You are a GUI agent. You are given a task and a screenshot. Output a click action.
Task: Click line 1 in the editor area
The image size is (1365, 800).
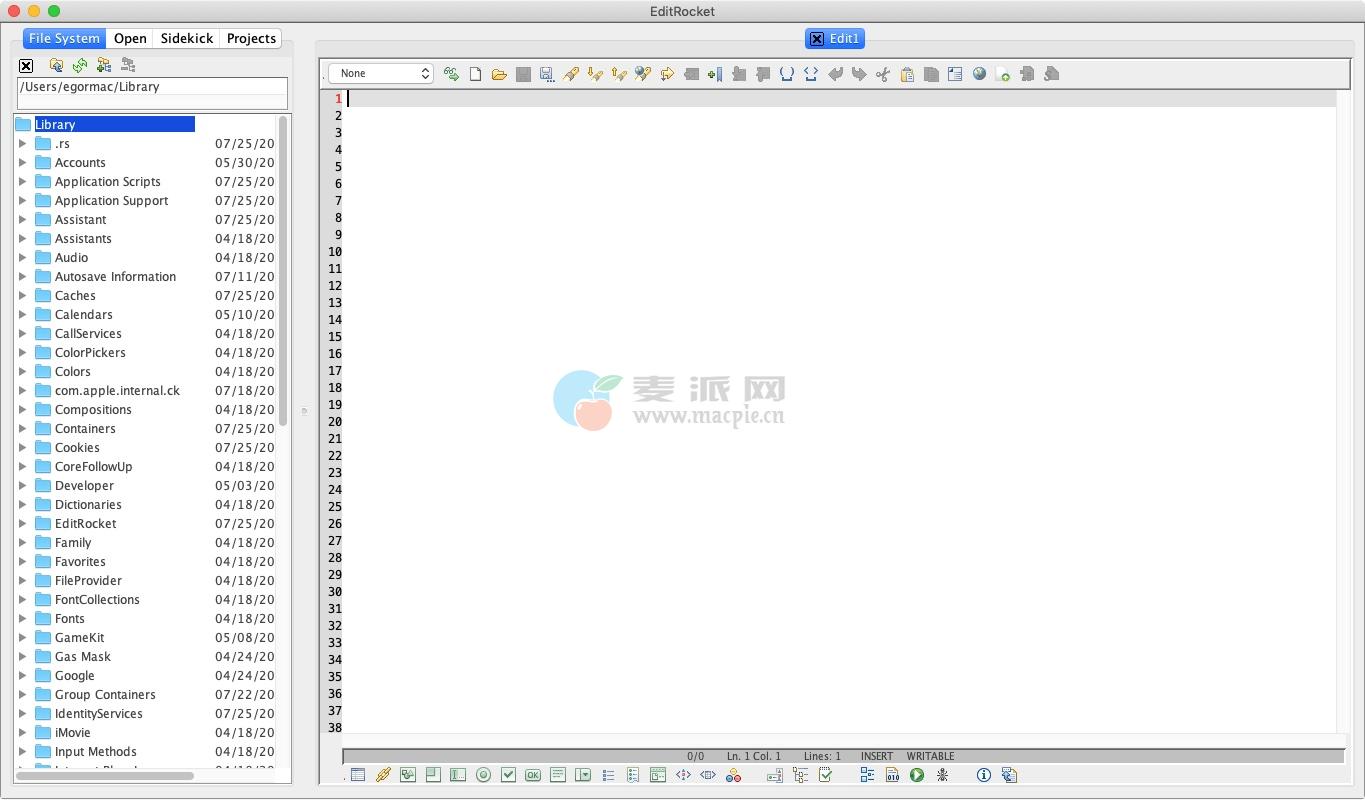pyautogui.click(x=840, y=99)
